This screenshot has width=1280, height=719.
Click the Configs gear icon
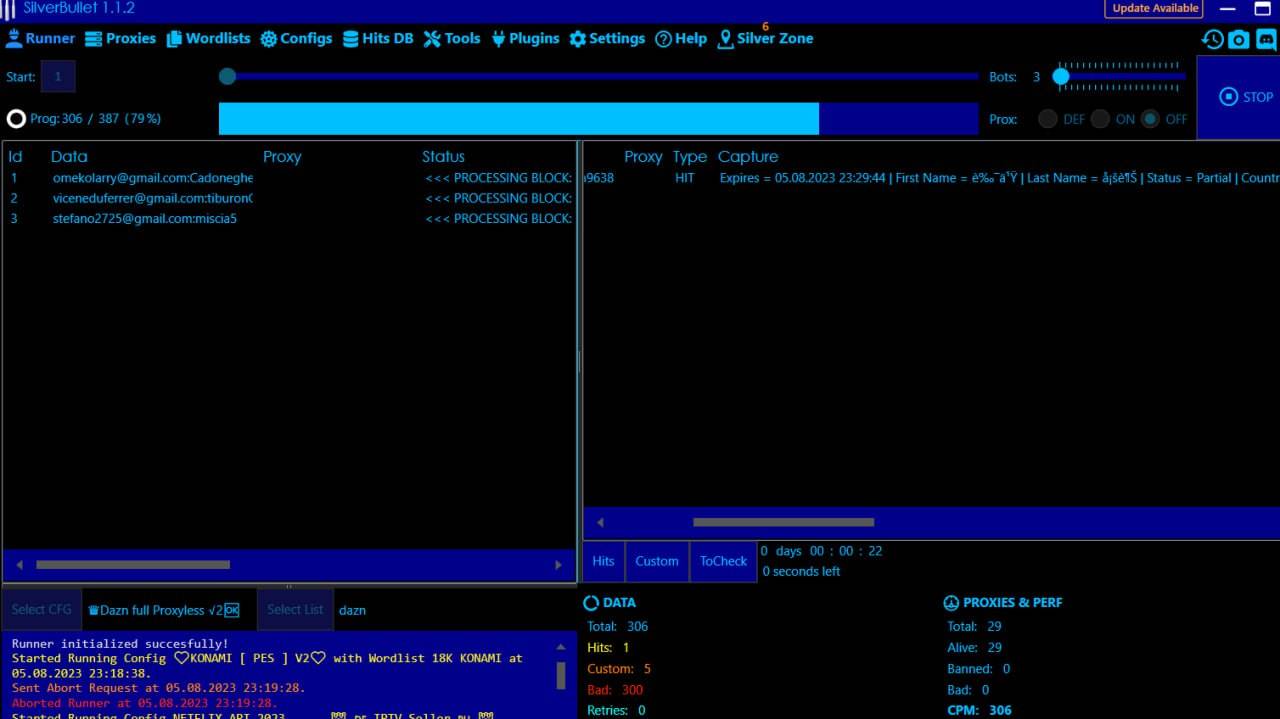(269, 39)
